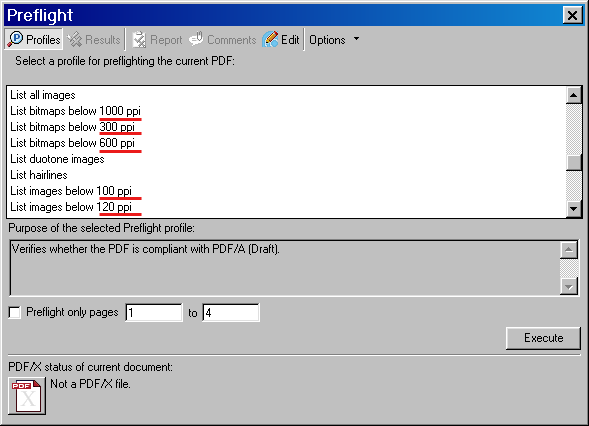Viewport: 589px width, 426px height.
Task: Click the end page field containing 4
Action: click(231, 313)
